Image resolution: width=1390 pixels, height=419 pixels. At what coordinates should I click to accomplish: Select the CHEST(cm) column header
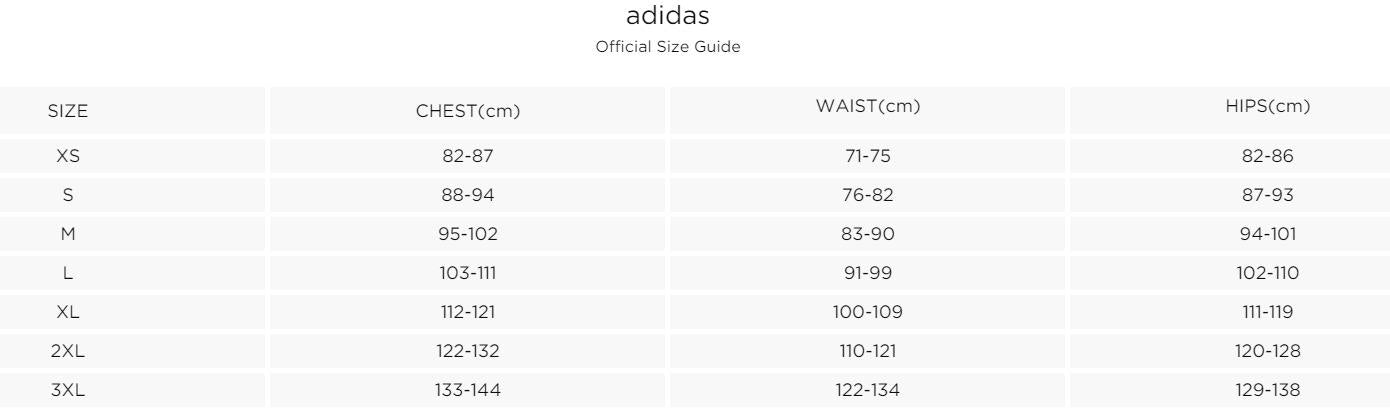[x=468, y=112]
